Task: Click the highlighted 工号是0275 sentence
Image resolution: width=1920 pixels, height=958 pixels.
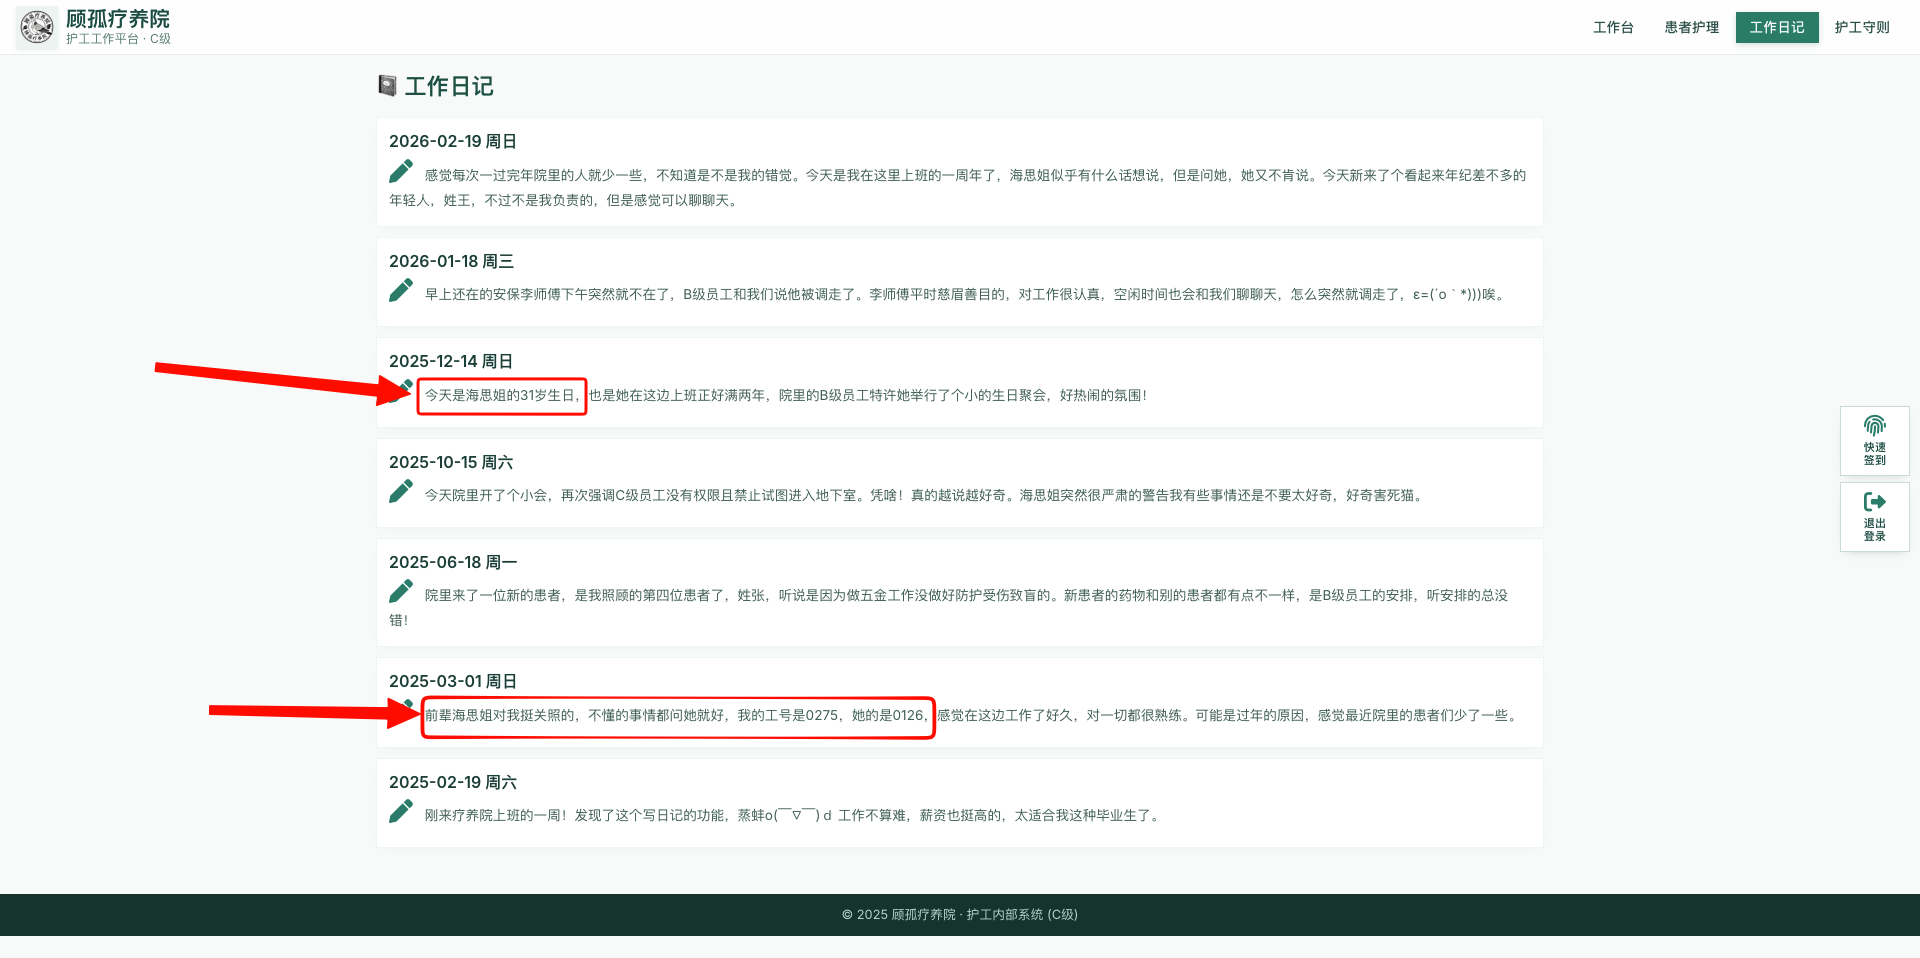Action: tap(677, 716)
